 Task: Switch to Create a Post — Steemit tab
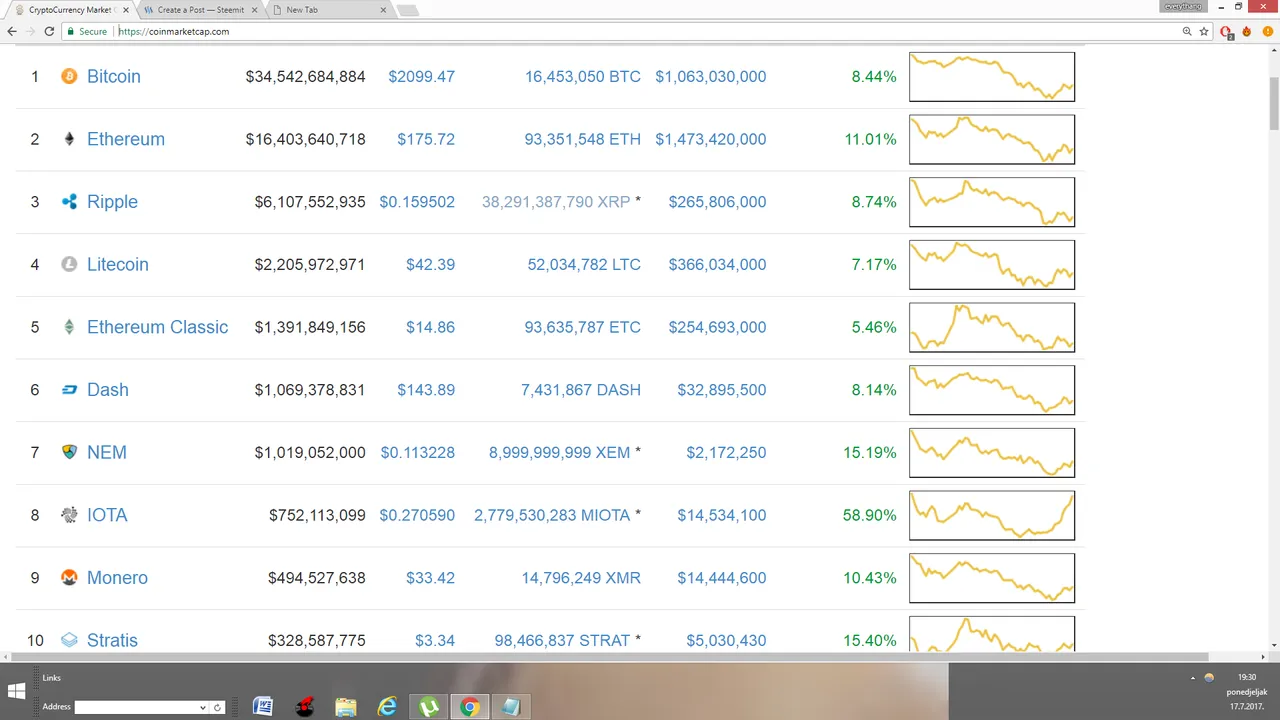200,9
